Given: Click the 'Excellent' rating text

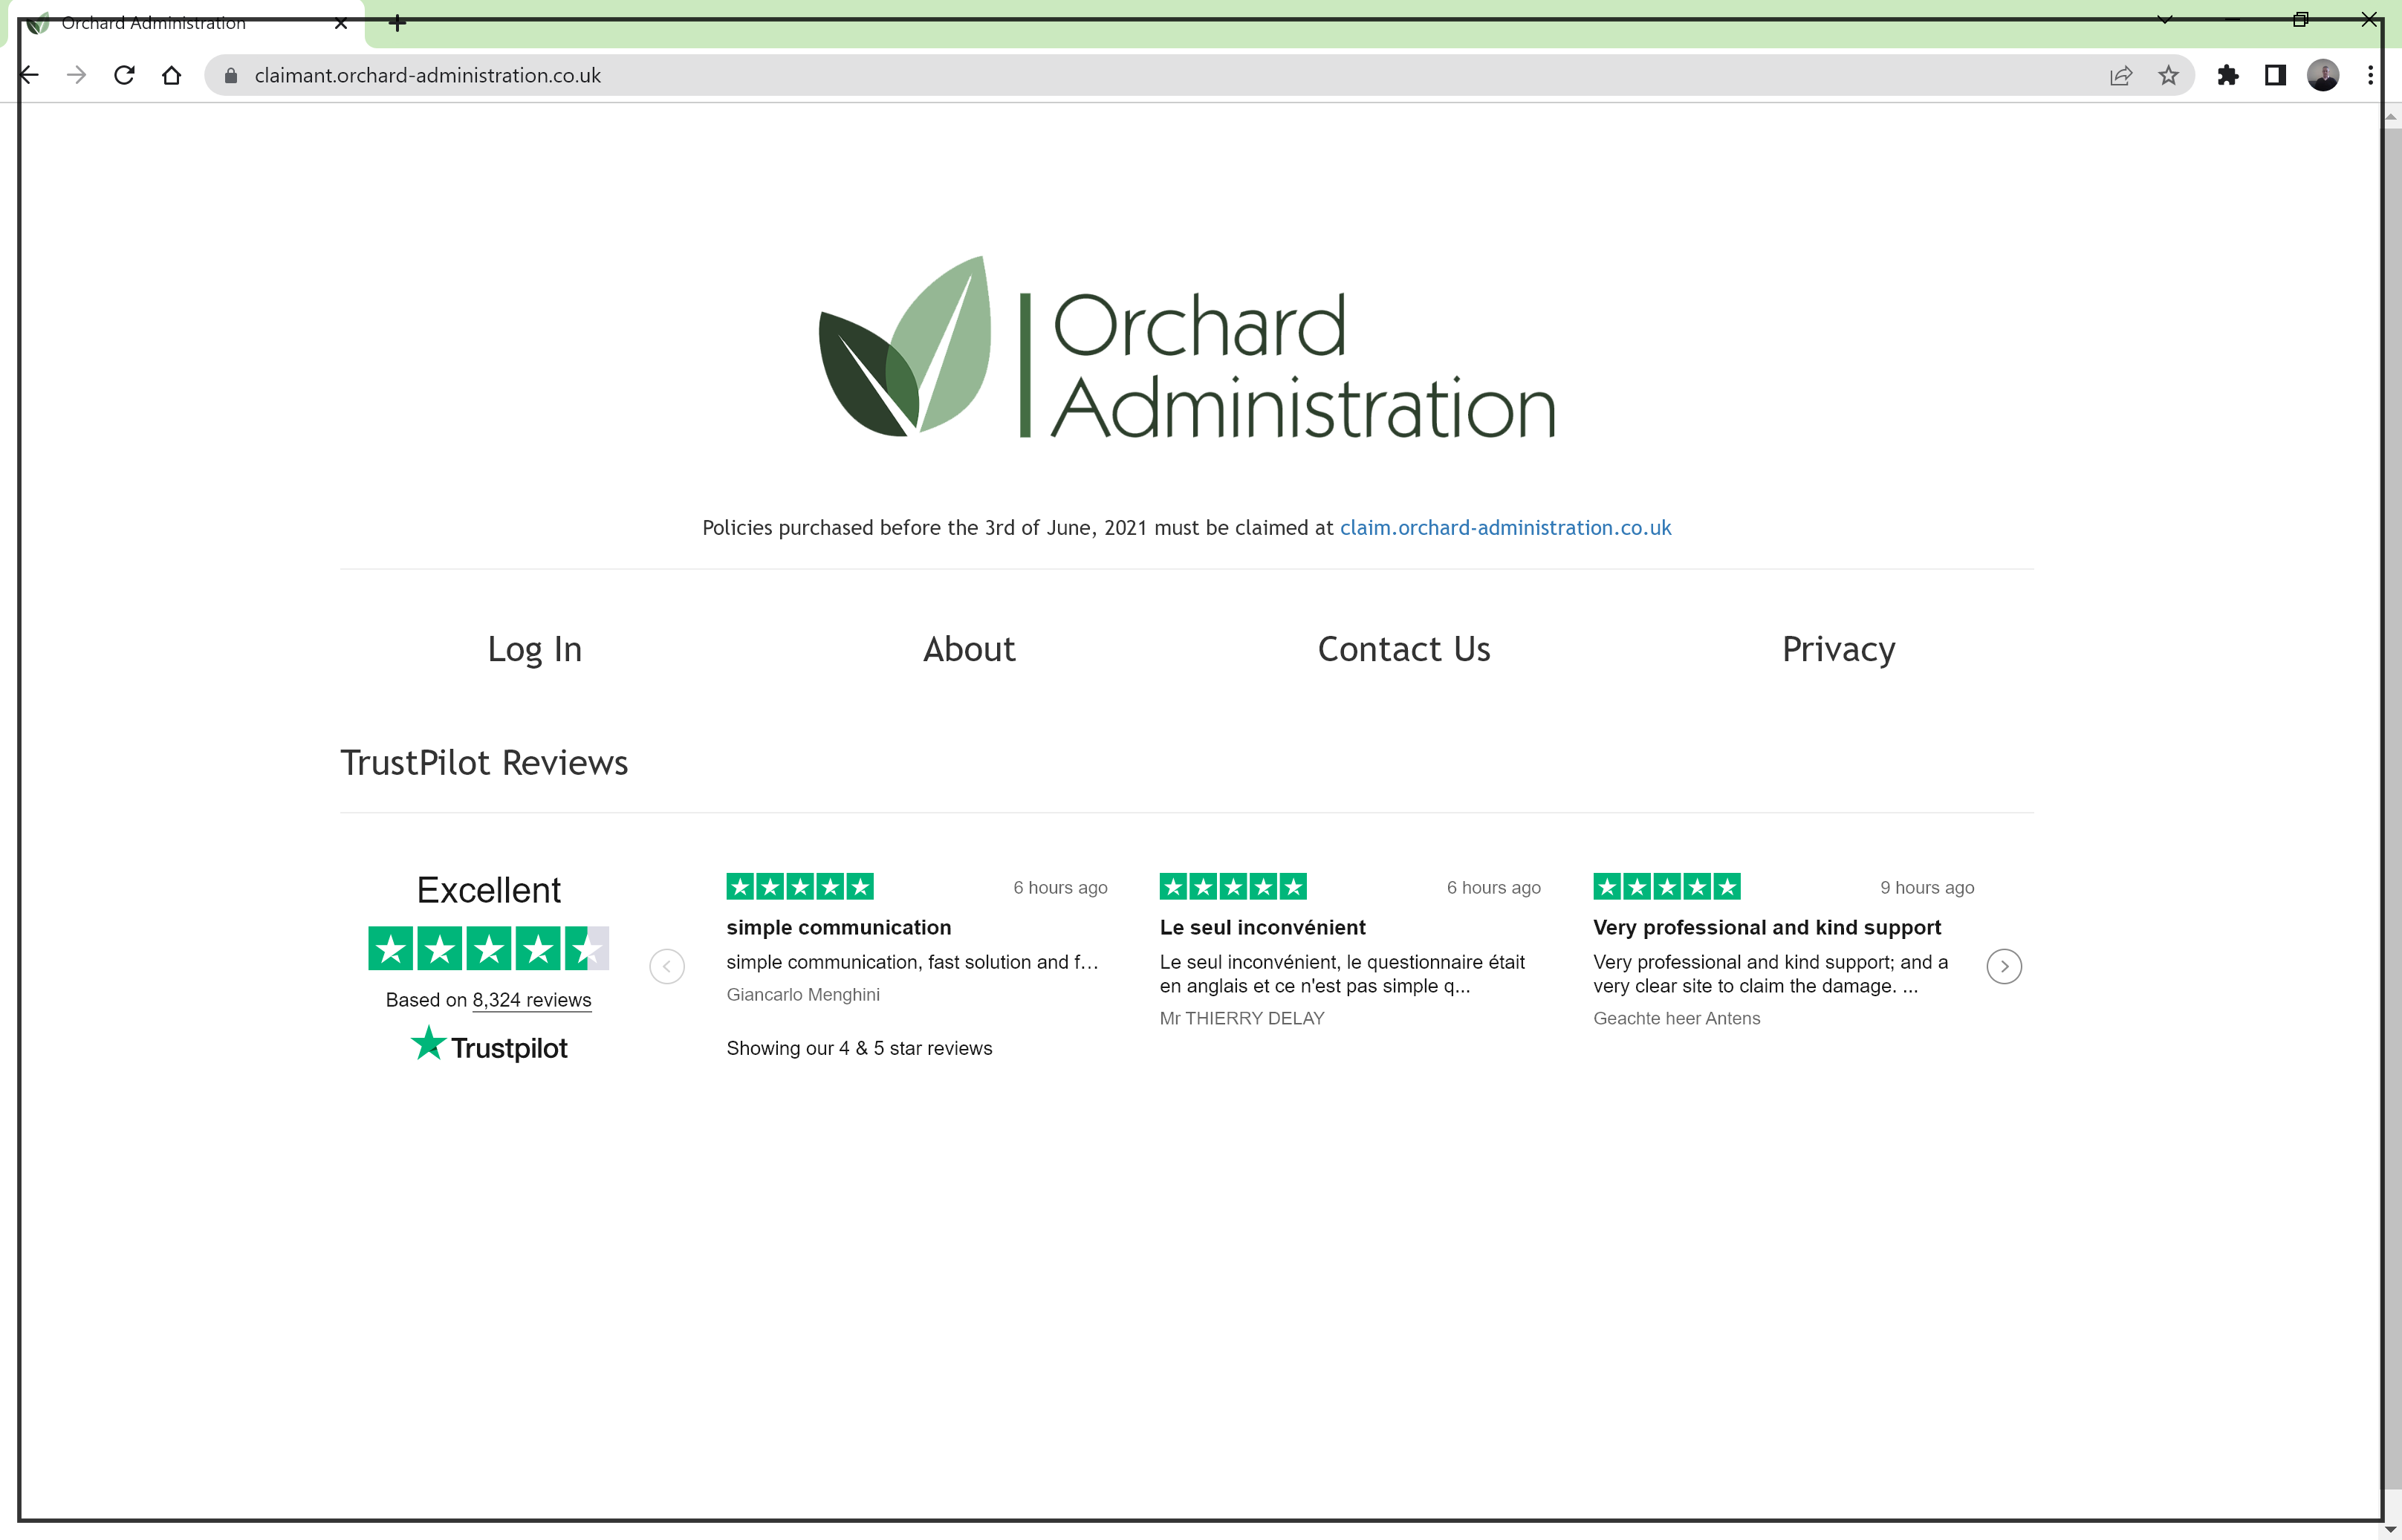Looking at the screenshot, I should [x=489, y=890].
